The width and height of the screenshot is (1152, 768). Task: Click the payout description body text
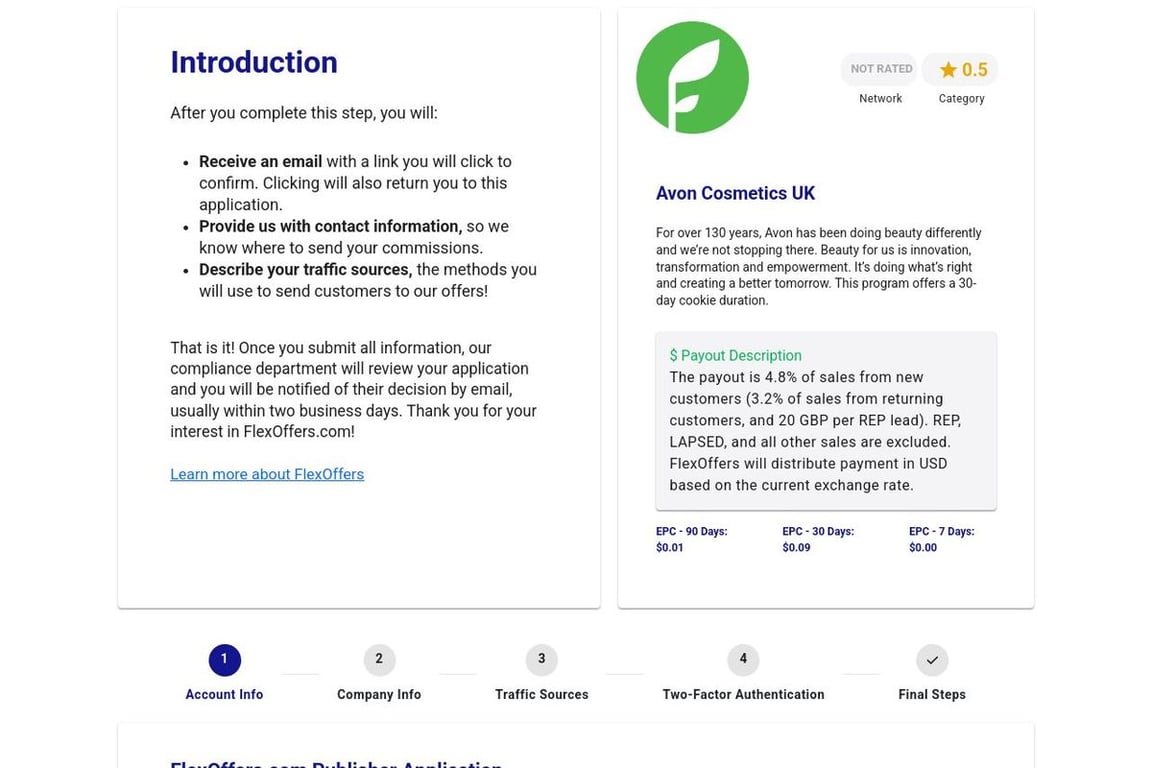816,431
